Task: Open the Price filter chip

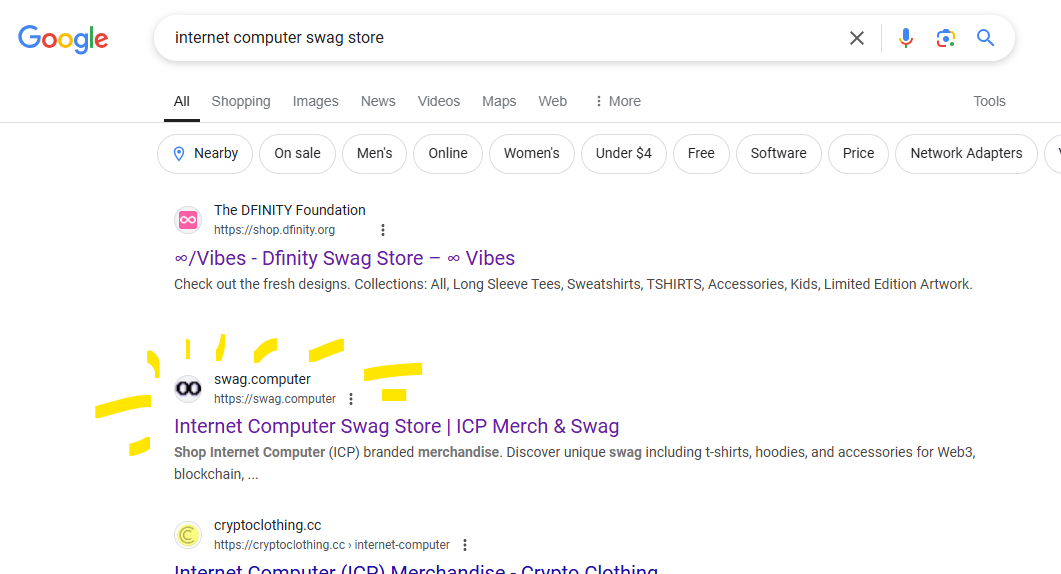Action: point(858,154)
